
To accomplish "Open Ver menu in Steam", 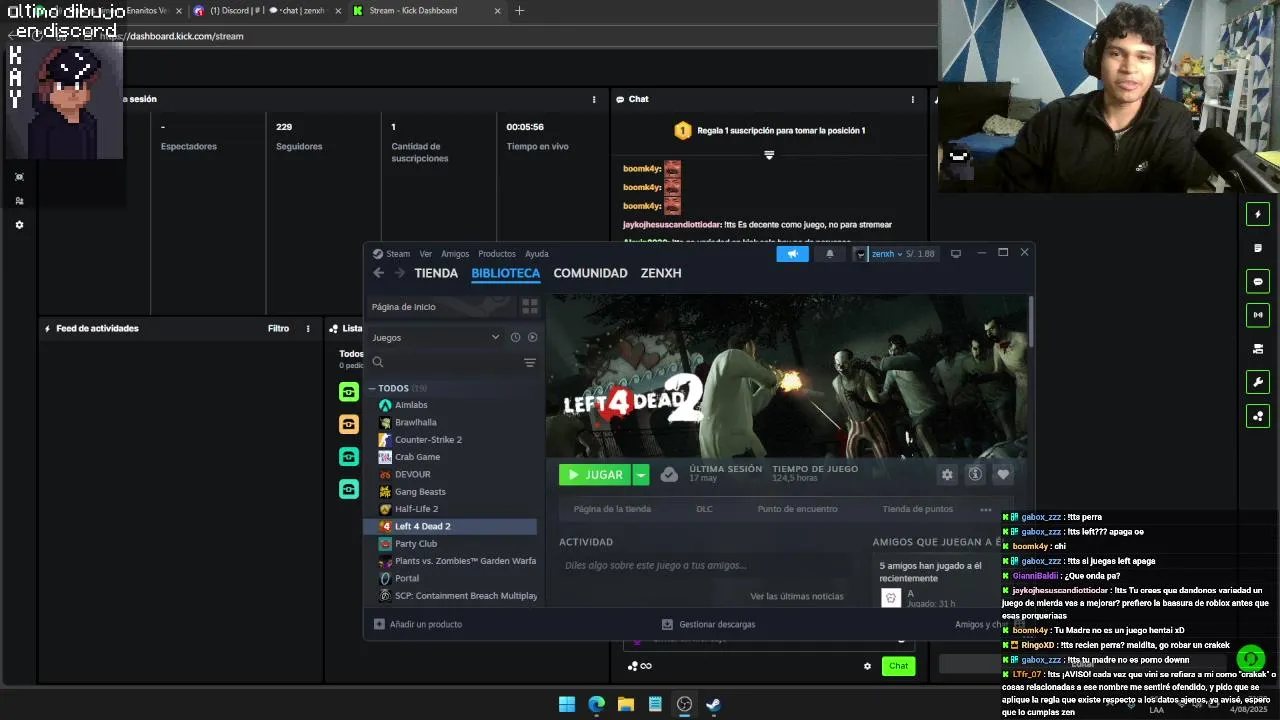I will (426, 254).
